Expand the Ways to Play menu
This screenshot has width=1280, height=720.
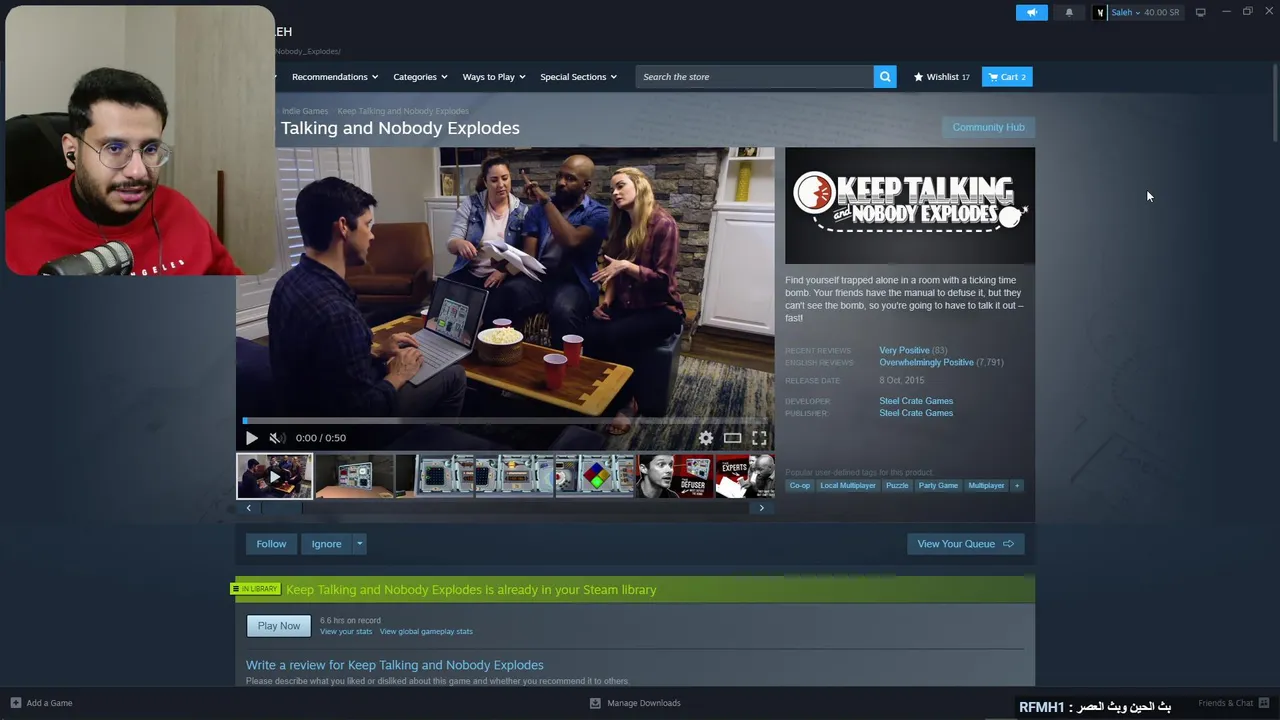[494, 77]
